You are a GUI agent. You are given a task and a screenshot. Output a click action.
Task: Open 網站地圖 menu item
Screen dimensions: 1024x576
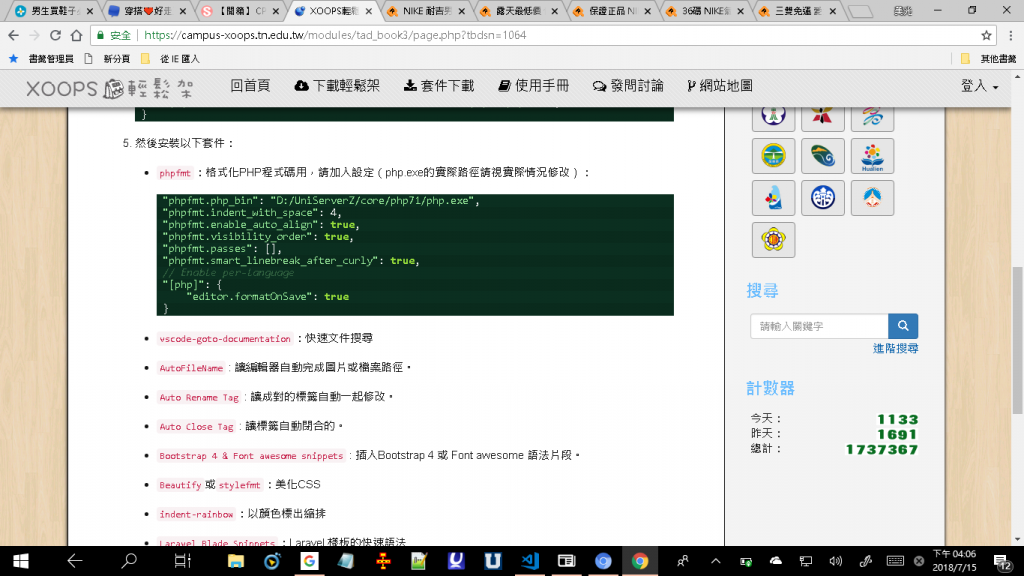pyautogui.click(x=720, y=86)
